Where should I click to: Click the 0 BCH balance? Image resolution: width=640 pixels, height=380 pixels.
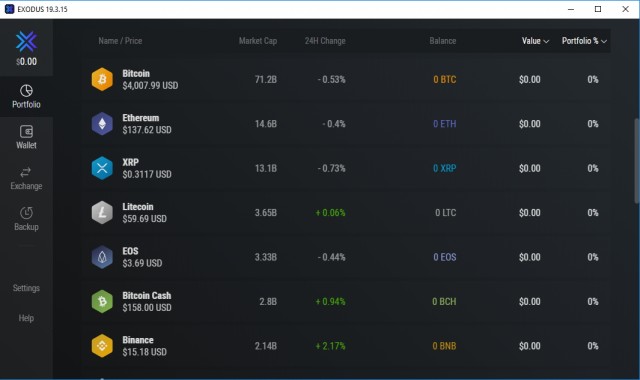(x=444, y=302)
